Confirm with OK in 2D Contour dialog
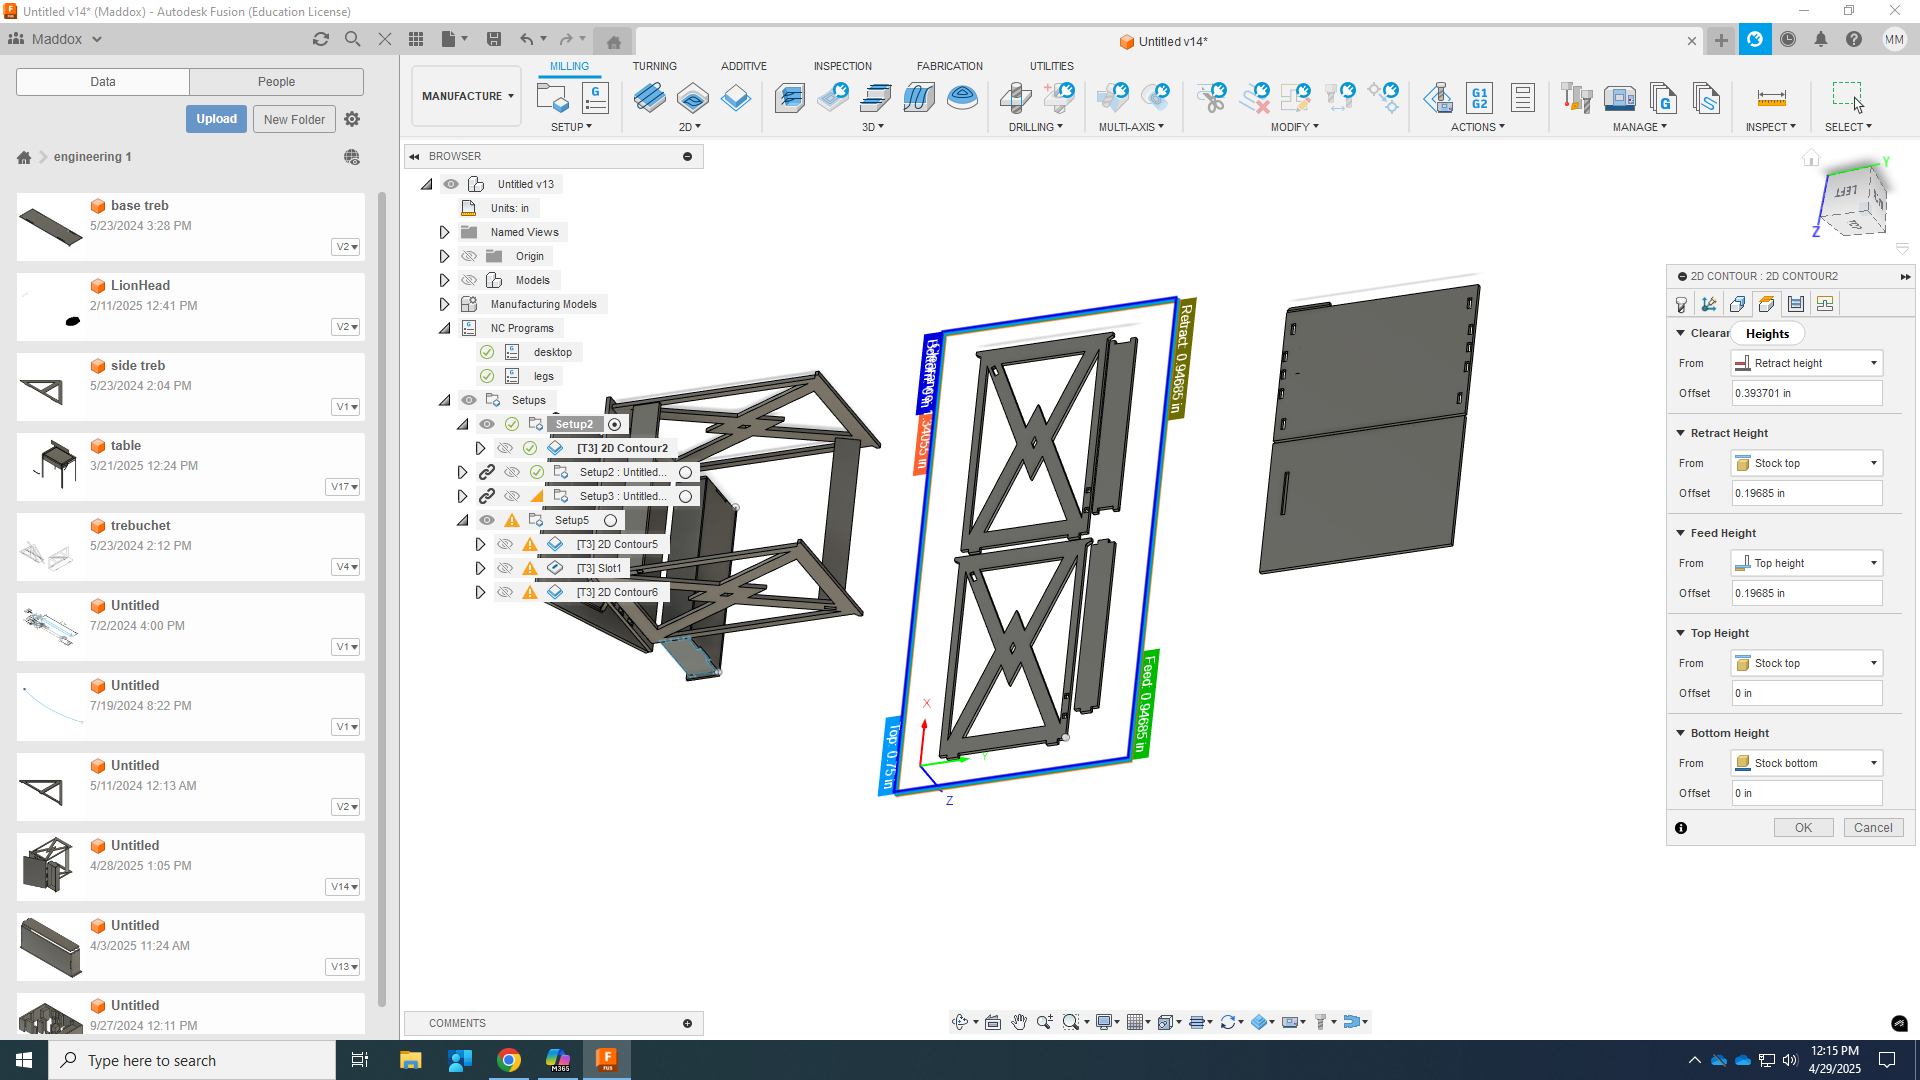1920x1080 pixels. 1803,828
